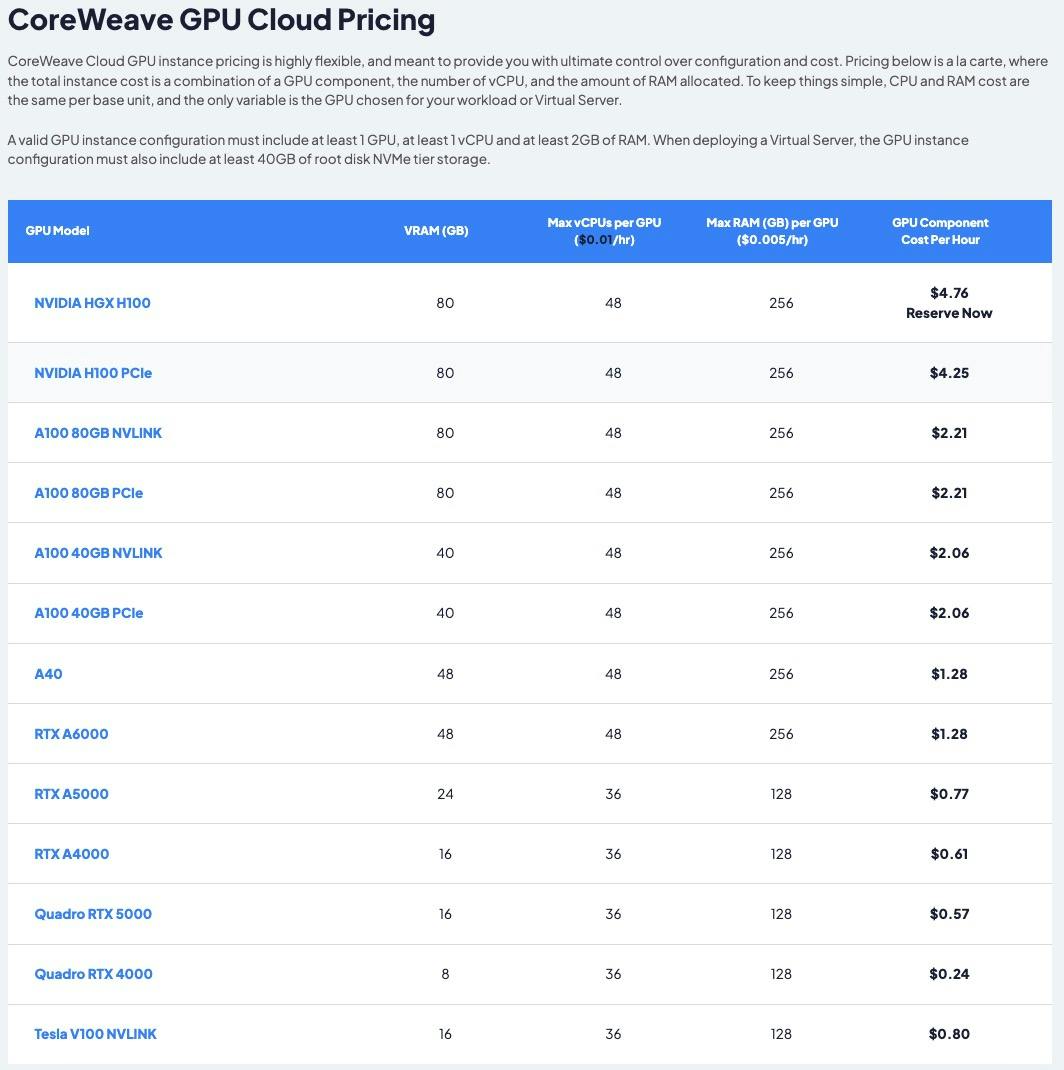The width and height of the screenshot is (1064, 1070).
Task: Click the CoreWeave GPU Cloud Pricing heading
Action: pyautogui.click(x=221, y=20)
